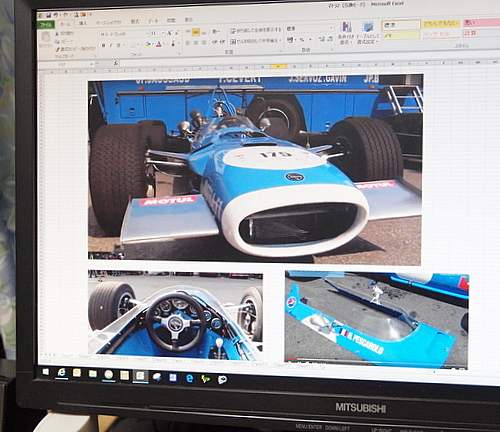500x432 pixels.
Task: Click the Percent style icon
Action: coord(302,39)
